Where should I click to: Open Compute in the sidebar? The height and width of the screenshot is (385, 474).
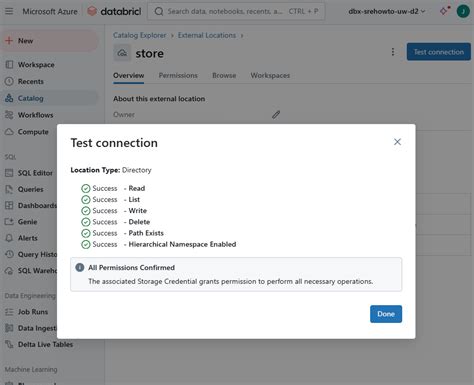tap(33, 132)
